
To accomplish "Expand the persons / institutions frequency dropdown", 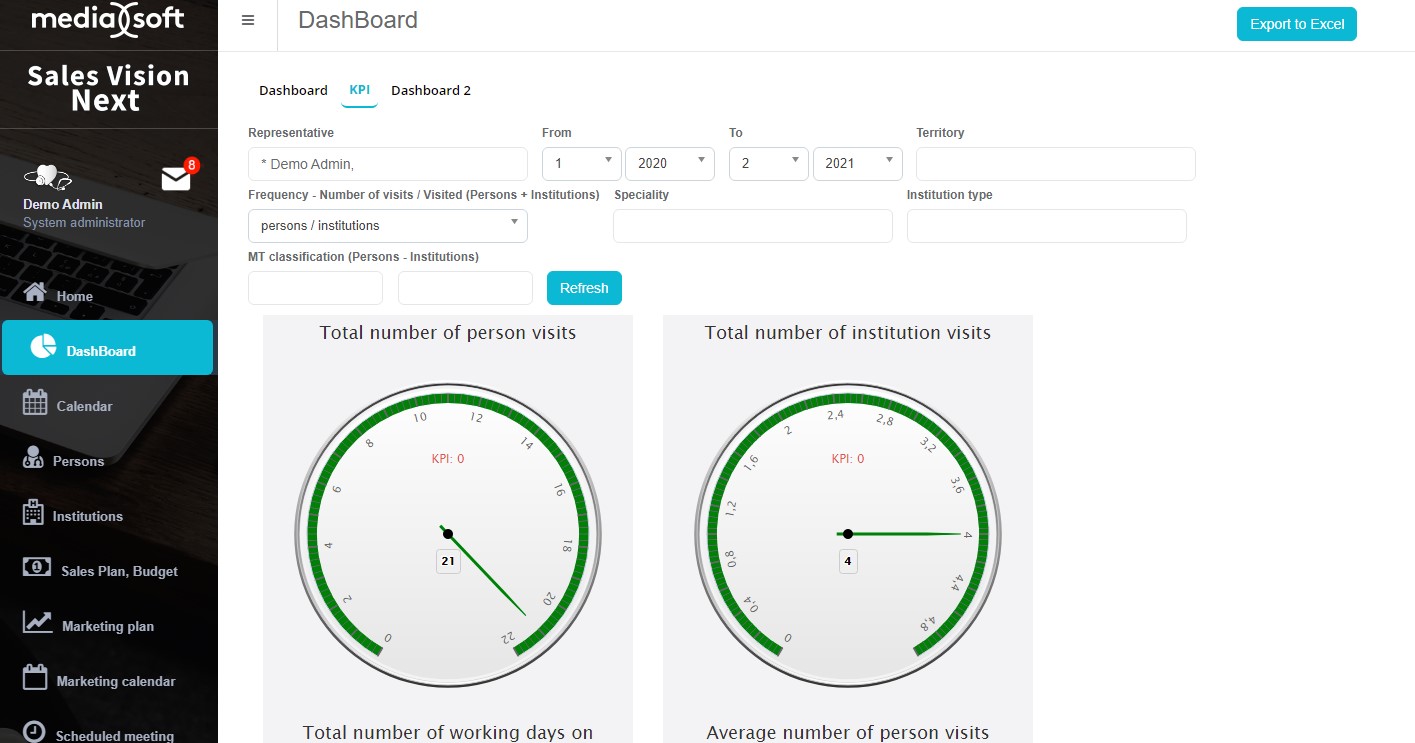I will [387, 226].
